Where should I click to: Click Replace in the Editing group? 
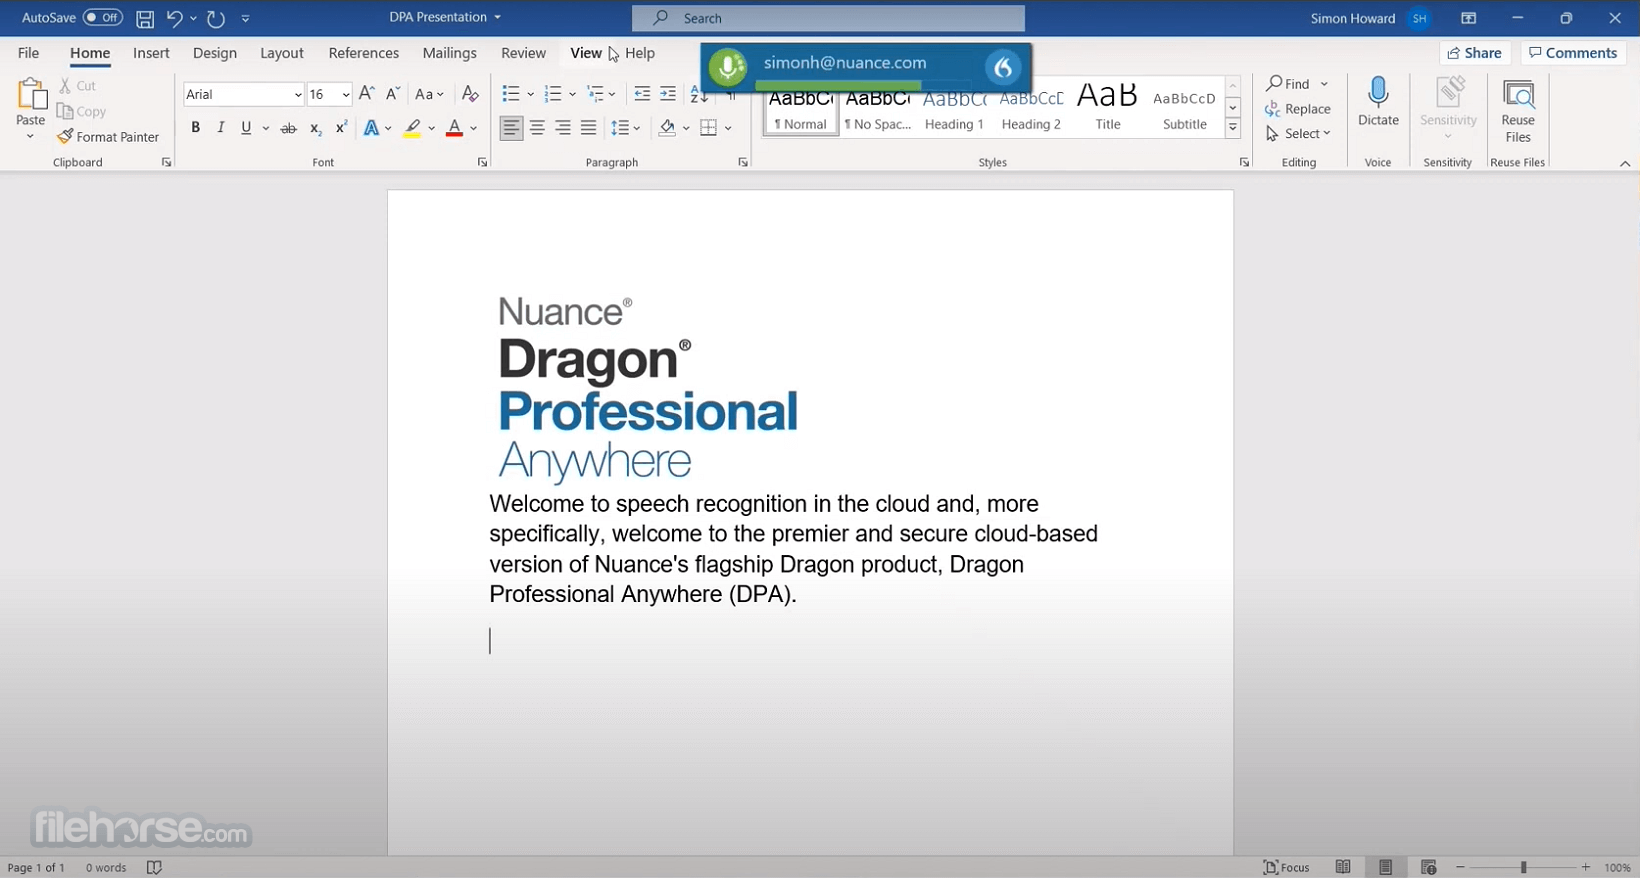coord(1298,109)
